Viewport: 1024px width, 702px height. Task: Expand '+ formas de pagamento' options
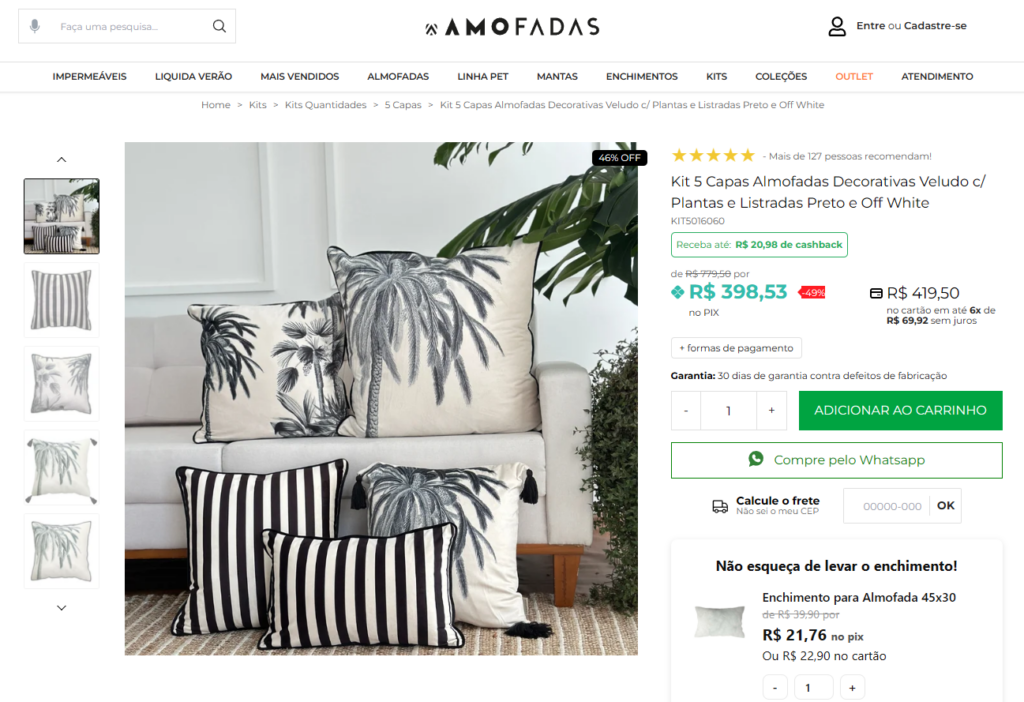coord(736,348)
